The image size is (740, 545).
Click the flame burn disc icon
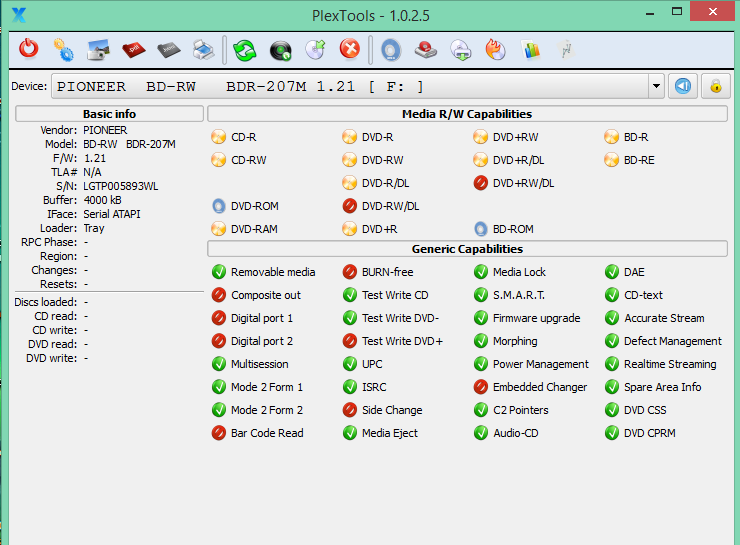point(496,50)
